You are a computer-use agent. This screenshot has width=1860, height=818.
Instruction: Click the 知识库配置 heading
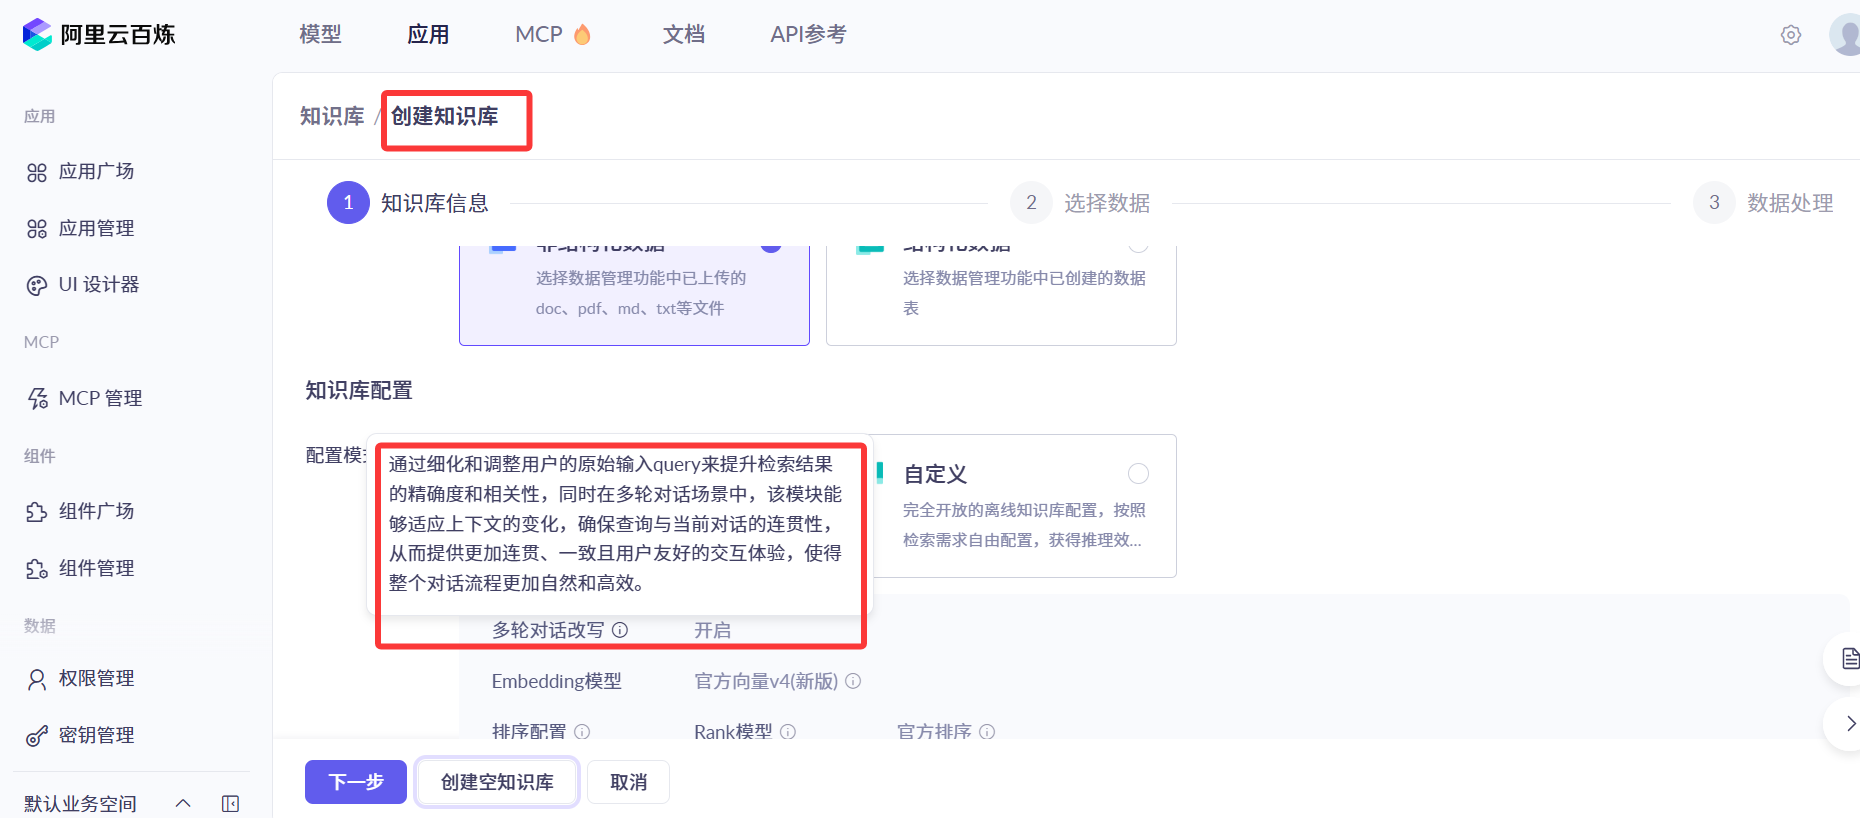pos(359,390)
